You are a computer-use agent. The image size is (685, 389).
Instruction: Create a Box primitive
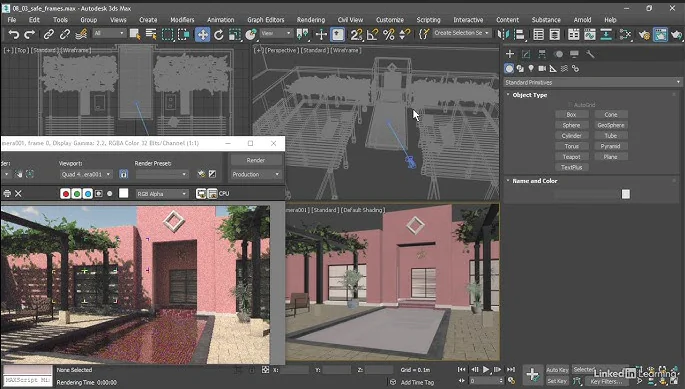tap(571, 115)
